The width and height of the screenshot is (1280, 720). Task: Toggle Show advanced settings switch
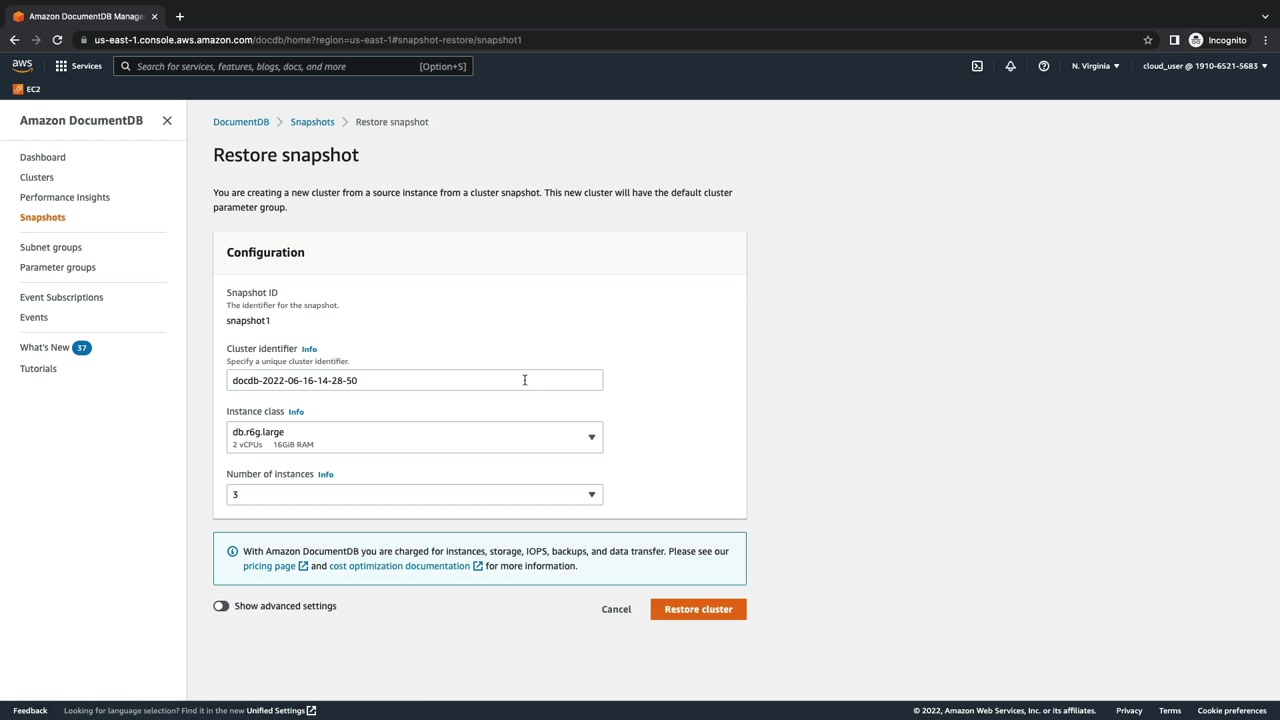pyautogui.click(x=221, y=606)
